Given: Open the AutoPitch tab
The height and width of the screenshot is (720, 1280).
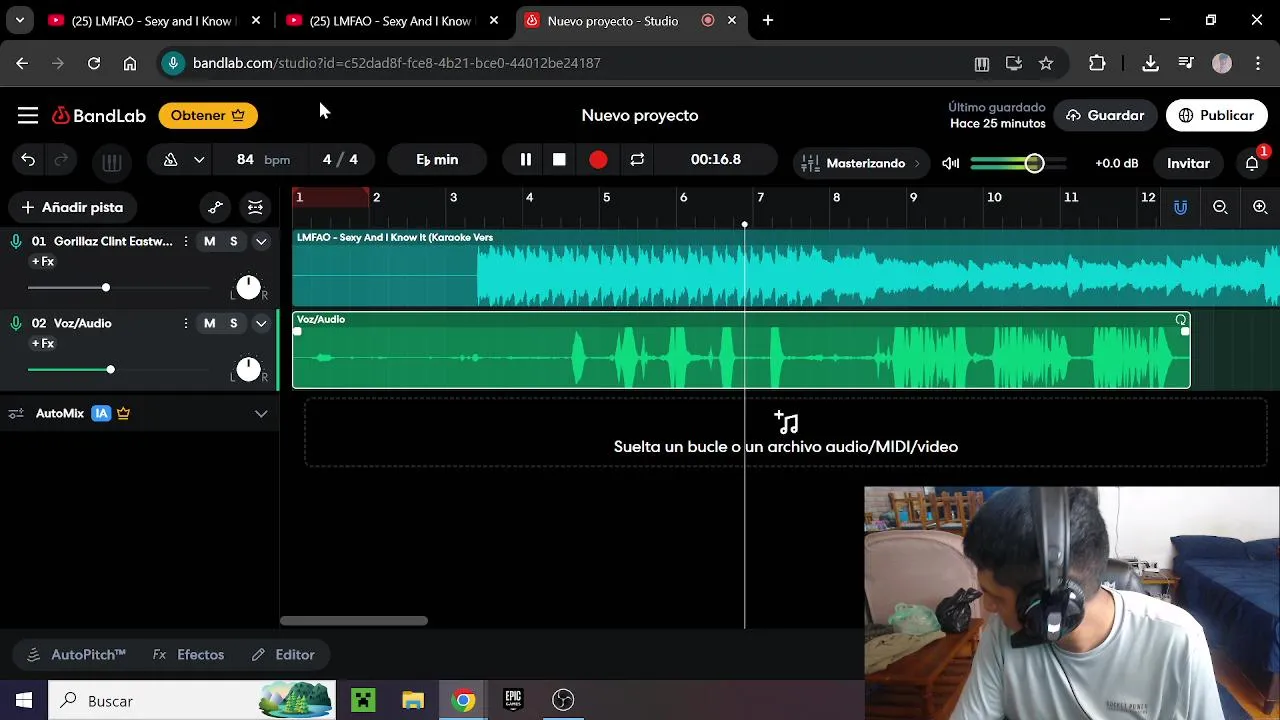Looking at the screenshot, I should (77, 655).
